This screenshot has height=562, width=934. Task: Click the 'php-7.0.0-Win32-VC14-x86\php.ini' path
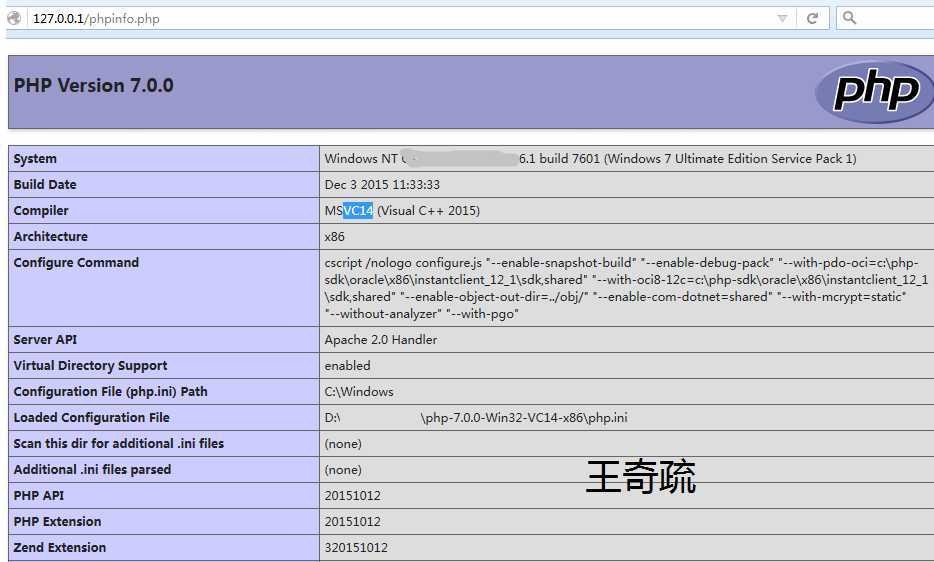tap(524, 417)
